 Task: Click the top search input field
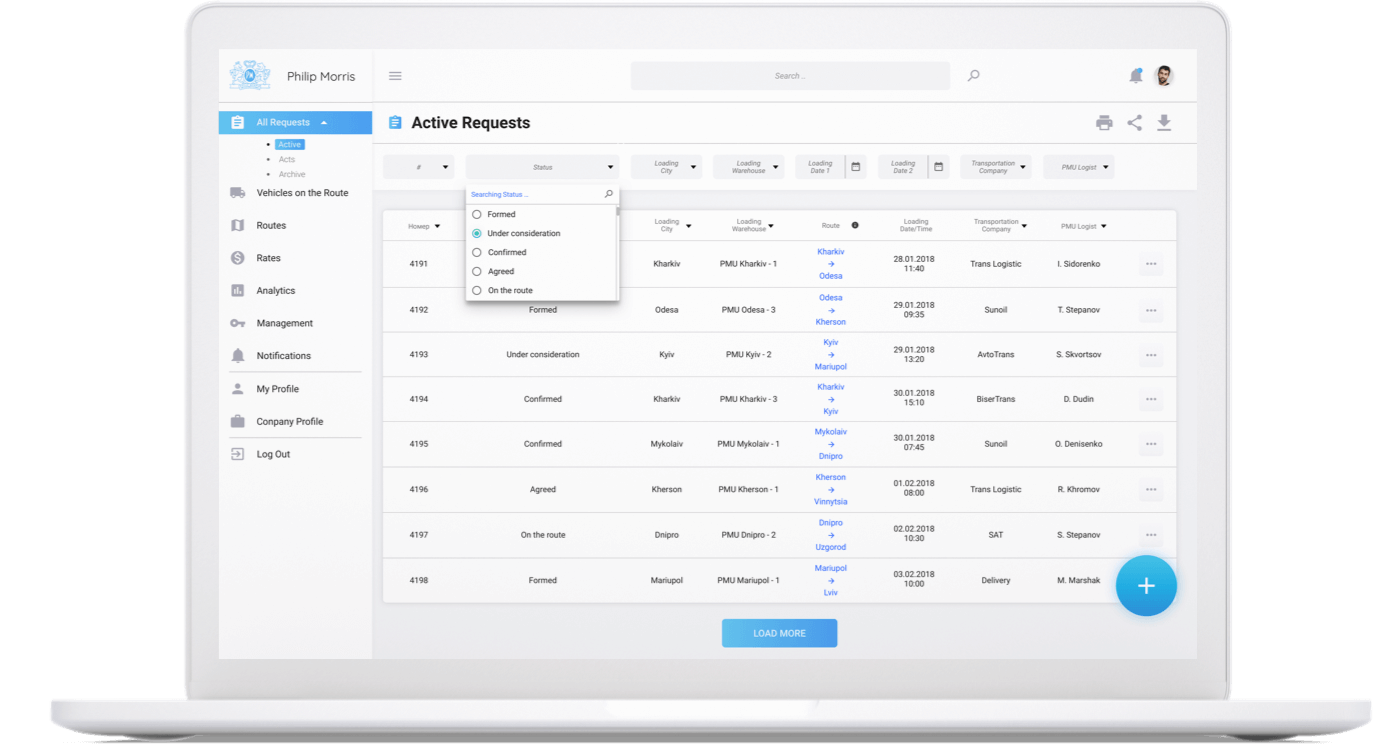[789, 76]
